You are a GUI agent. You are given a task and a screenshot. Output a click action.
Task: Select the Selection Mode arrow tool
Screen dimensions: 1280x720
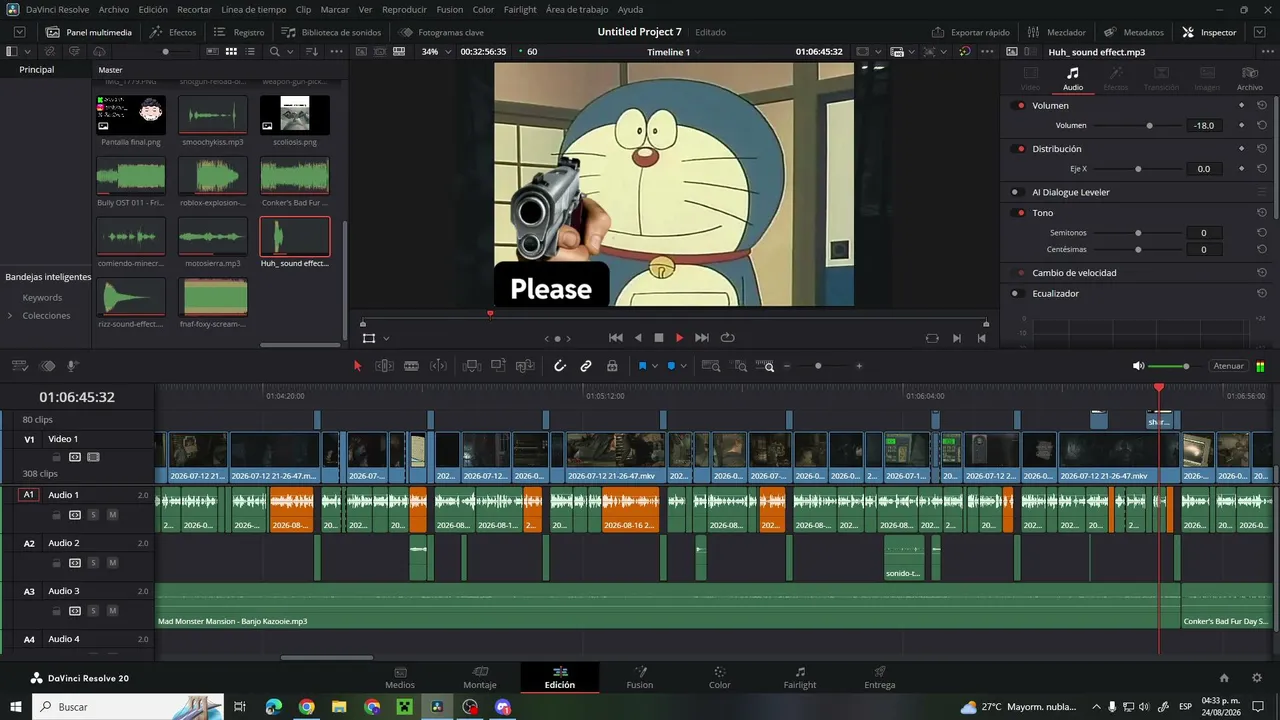point(357,366)
